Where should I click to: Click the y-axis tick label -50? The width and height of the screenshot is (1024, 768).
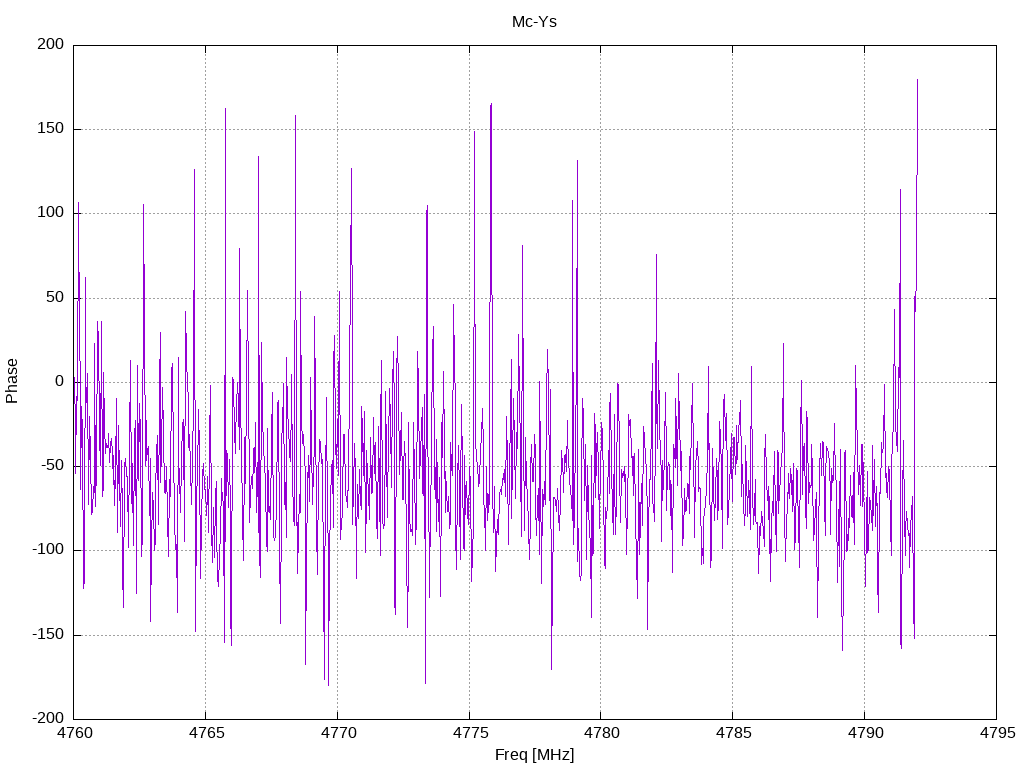pos(53,466)
